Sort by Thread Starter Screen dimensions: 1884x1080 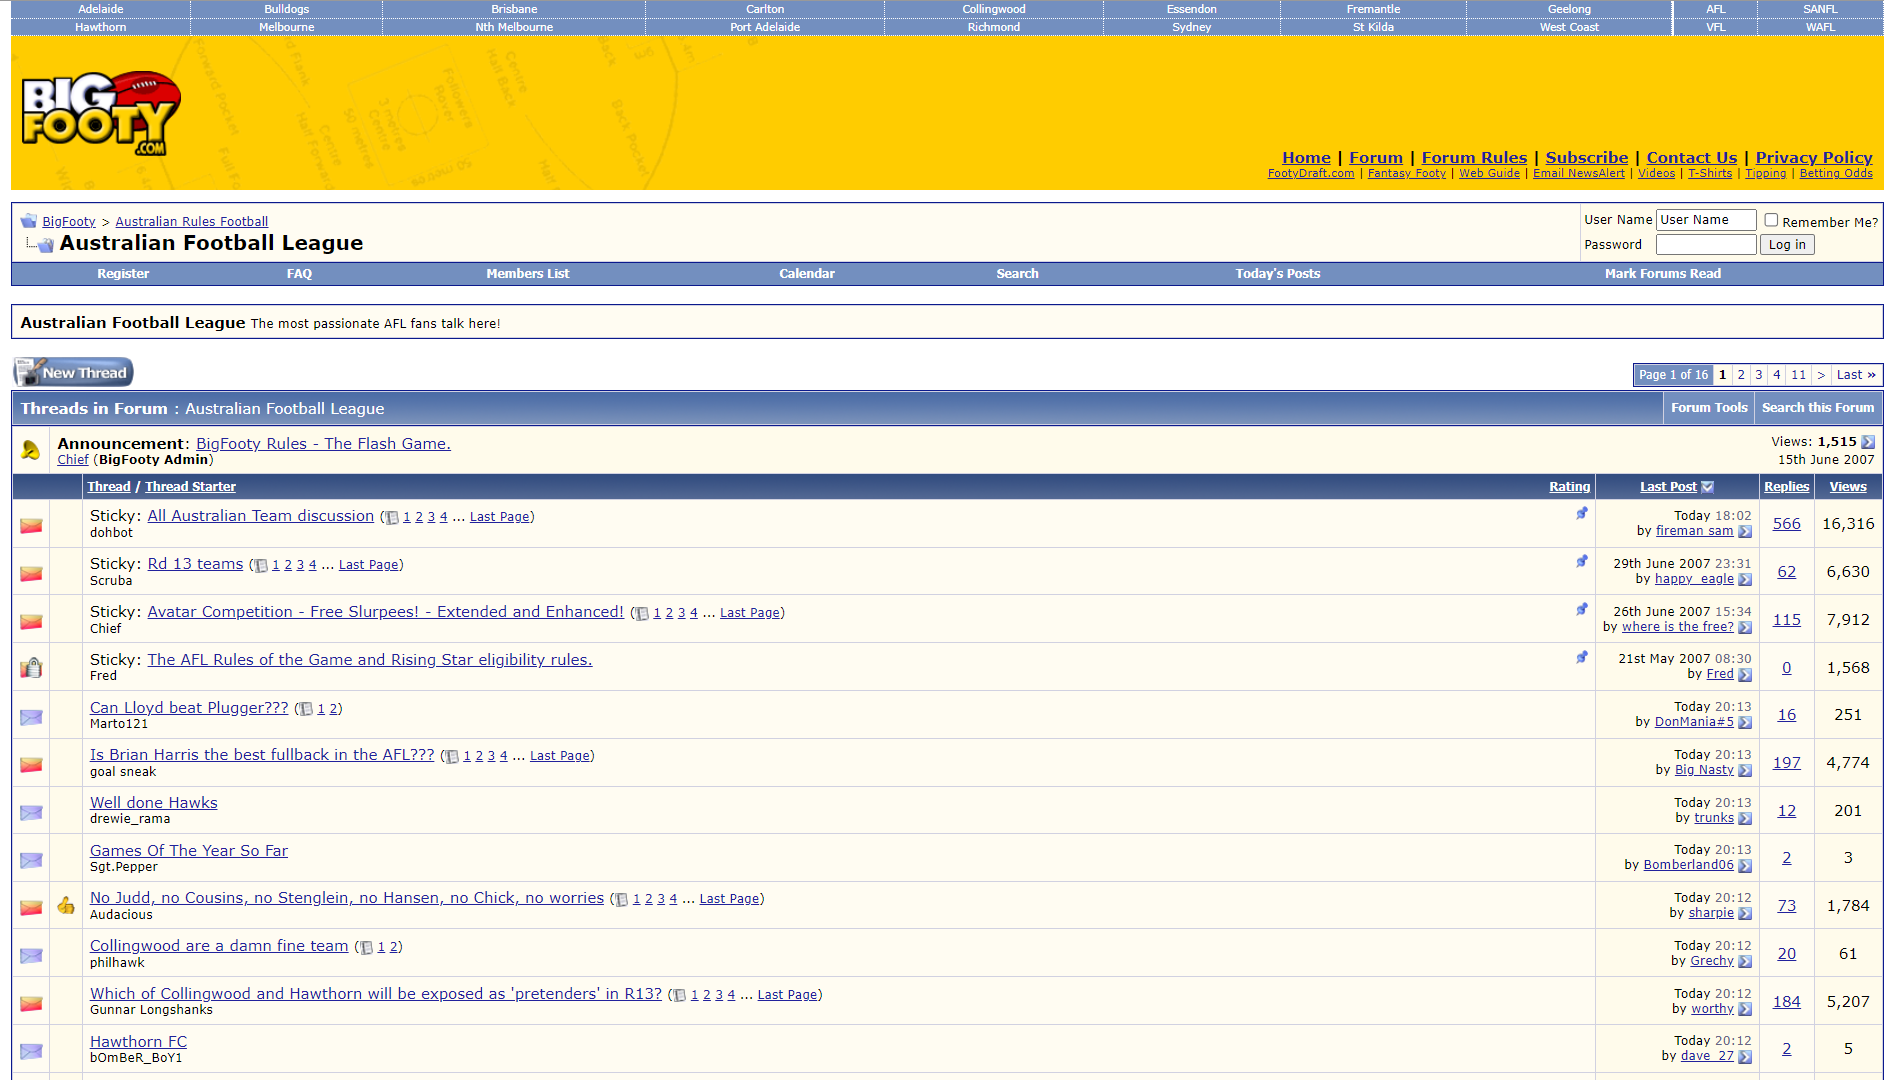pyautogui.click(x=190, y=487)
